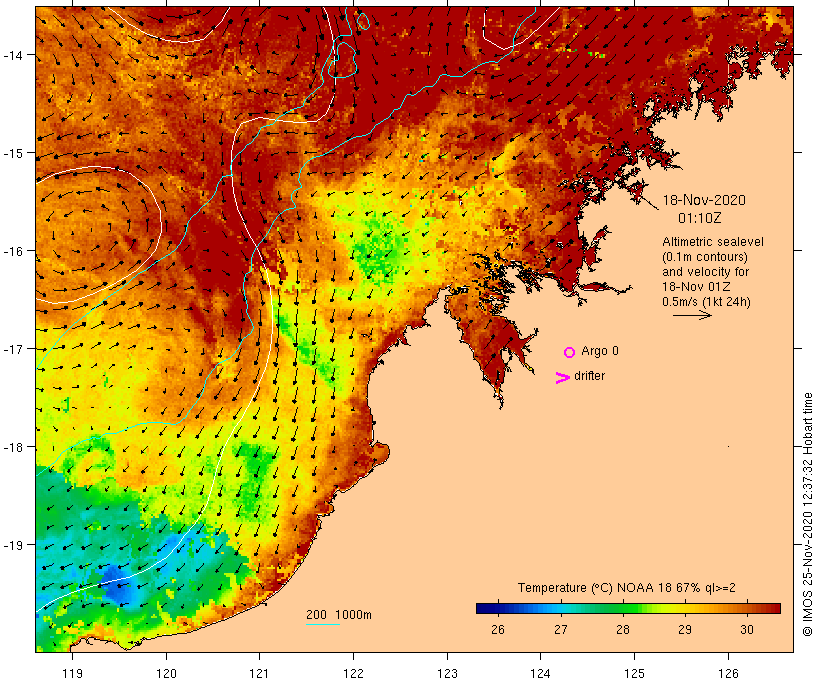Click the longitude label 120
The width and height of the screenshot is (820, 680).
pos(166,673)
